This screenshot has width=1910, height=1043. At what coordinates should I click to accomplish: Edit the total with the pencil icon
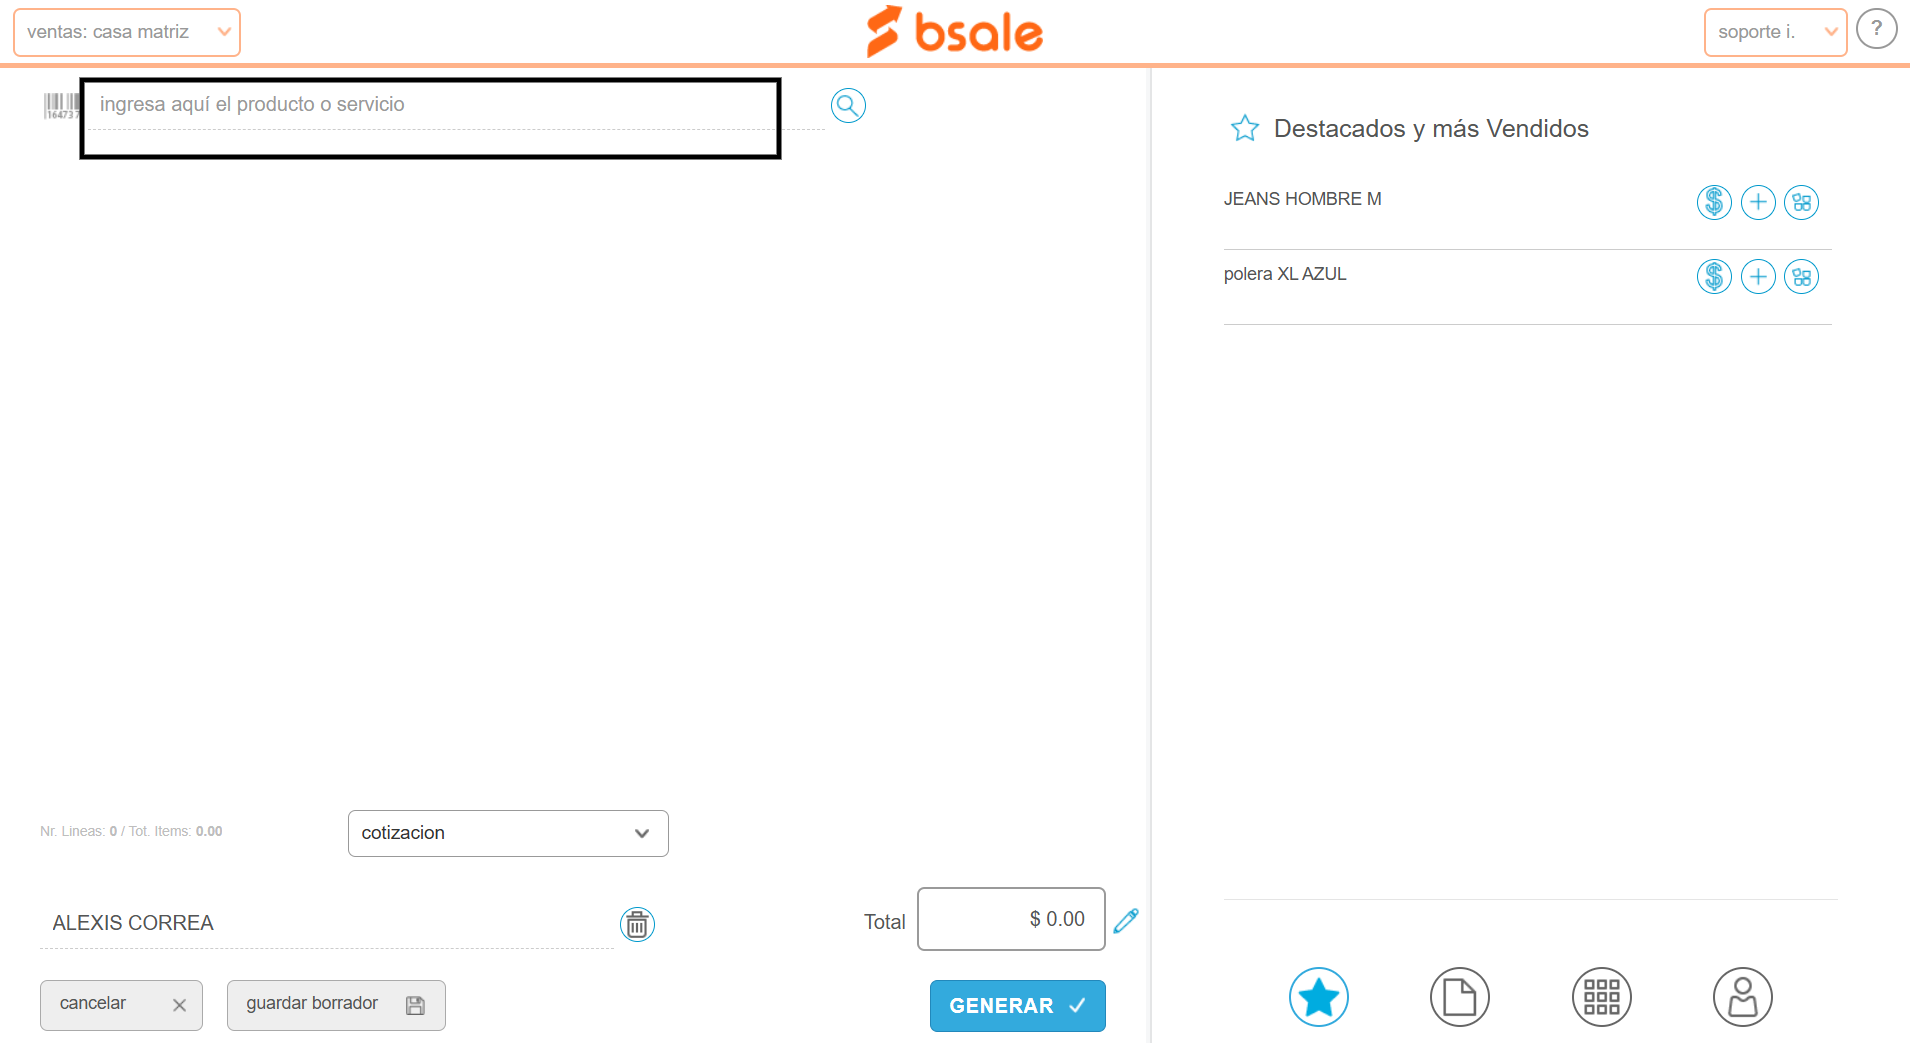click(x=1126, y=920)
